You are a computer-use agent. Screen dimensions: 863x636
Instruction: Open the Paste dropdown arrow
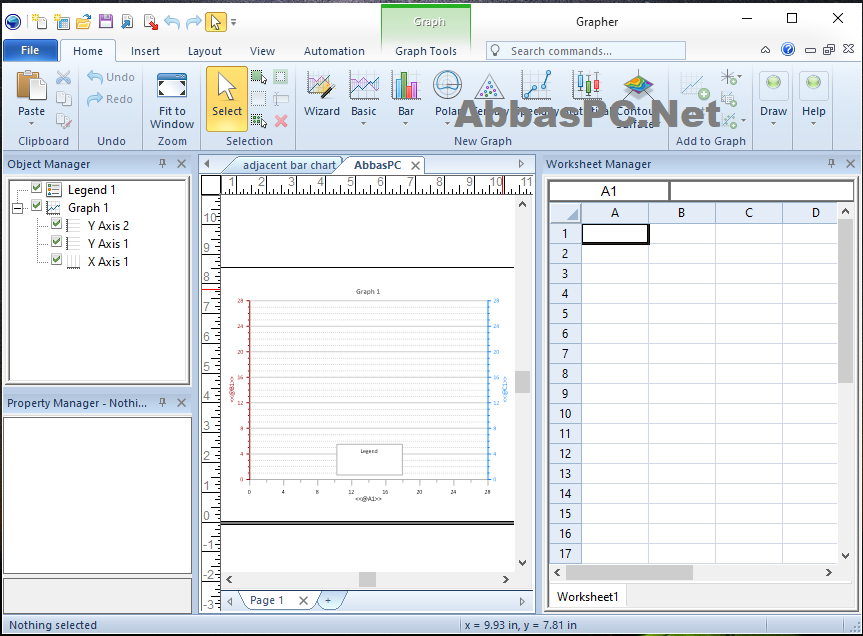click(x=31, y=123)
